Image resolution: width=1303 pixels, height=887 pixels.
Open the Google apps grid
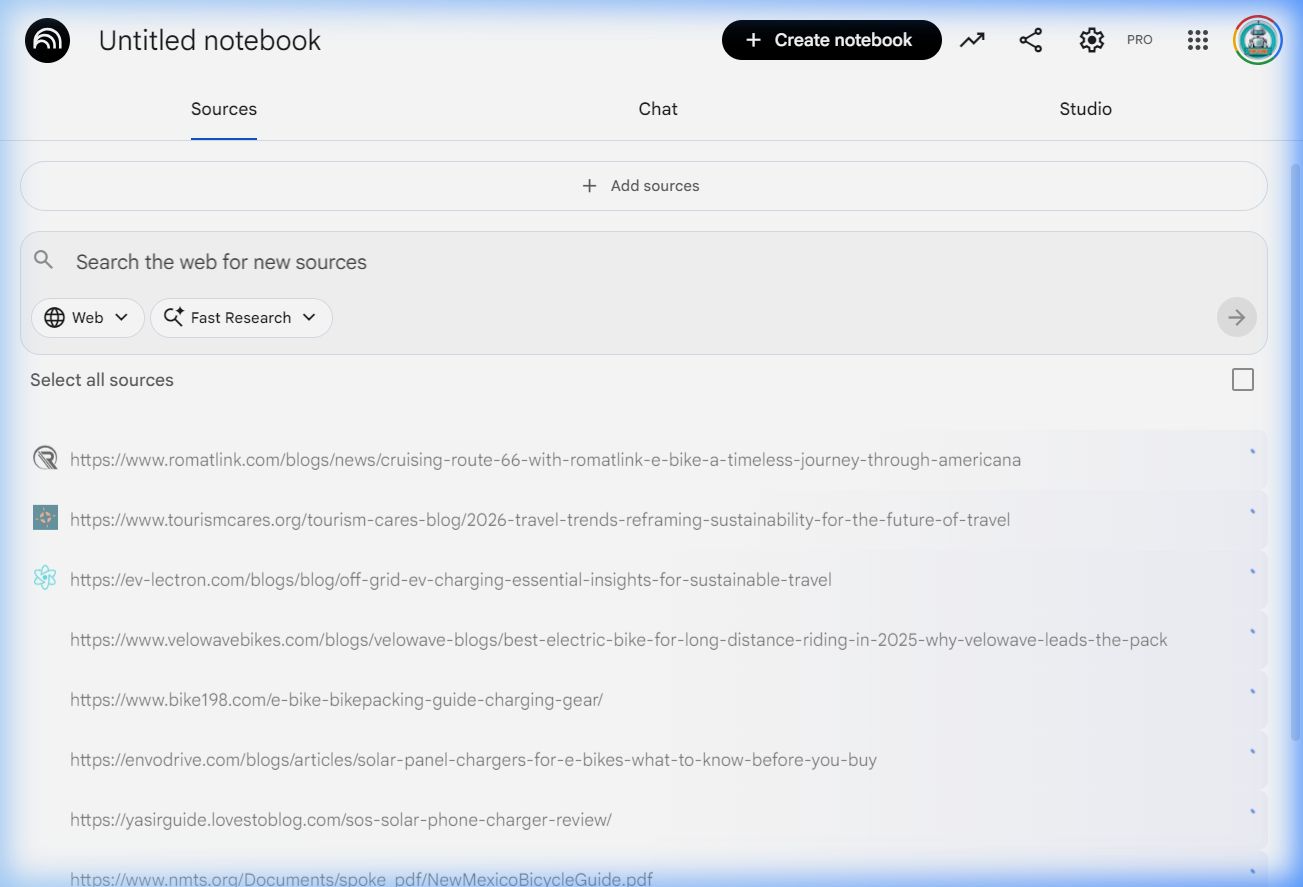click(1197, 40)
